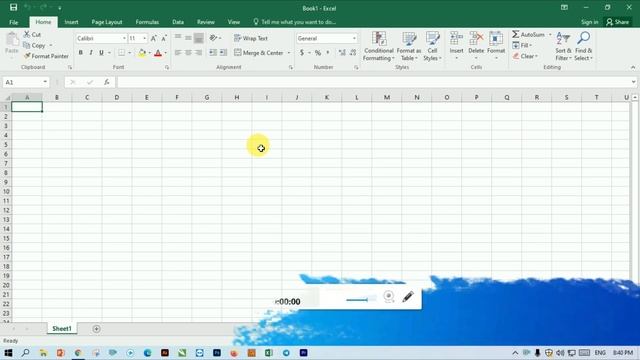Open Conditional Formatting menu
The image size is (640, 360).
(379, 46)
